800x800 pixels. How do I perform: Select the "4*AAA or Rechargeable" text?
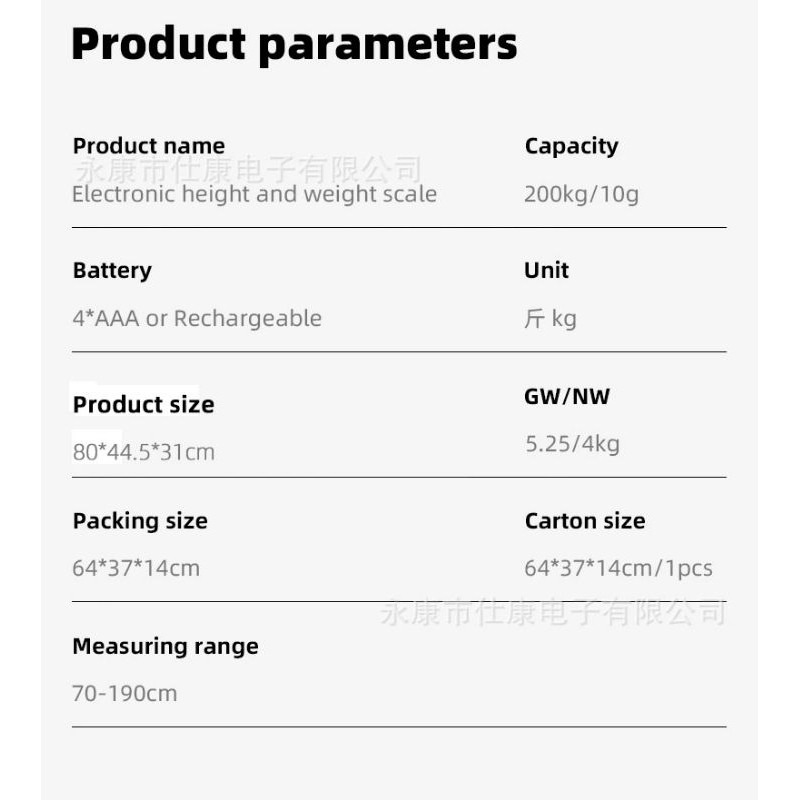(x=197, y=319)
